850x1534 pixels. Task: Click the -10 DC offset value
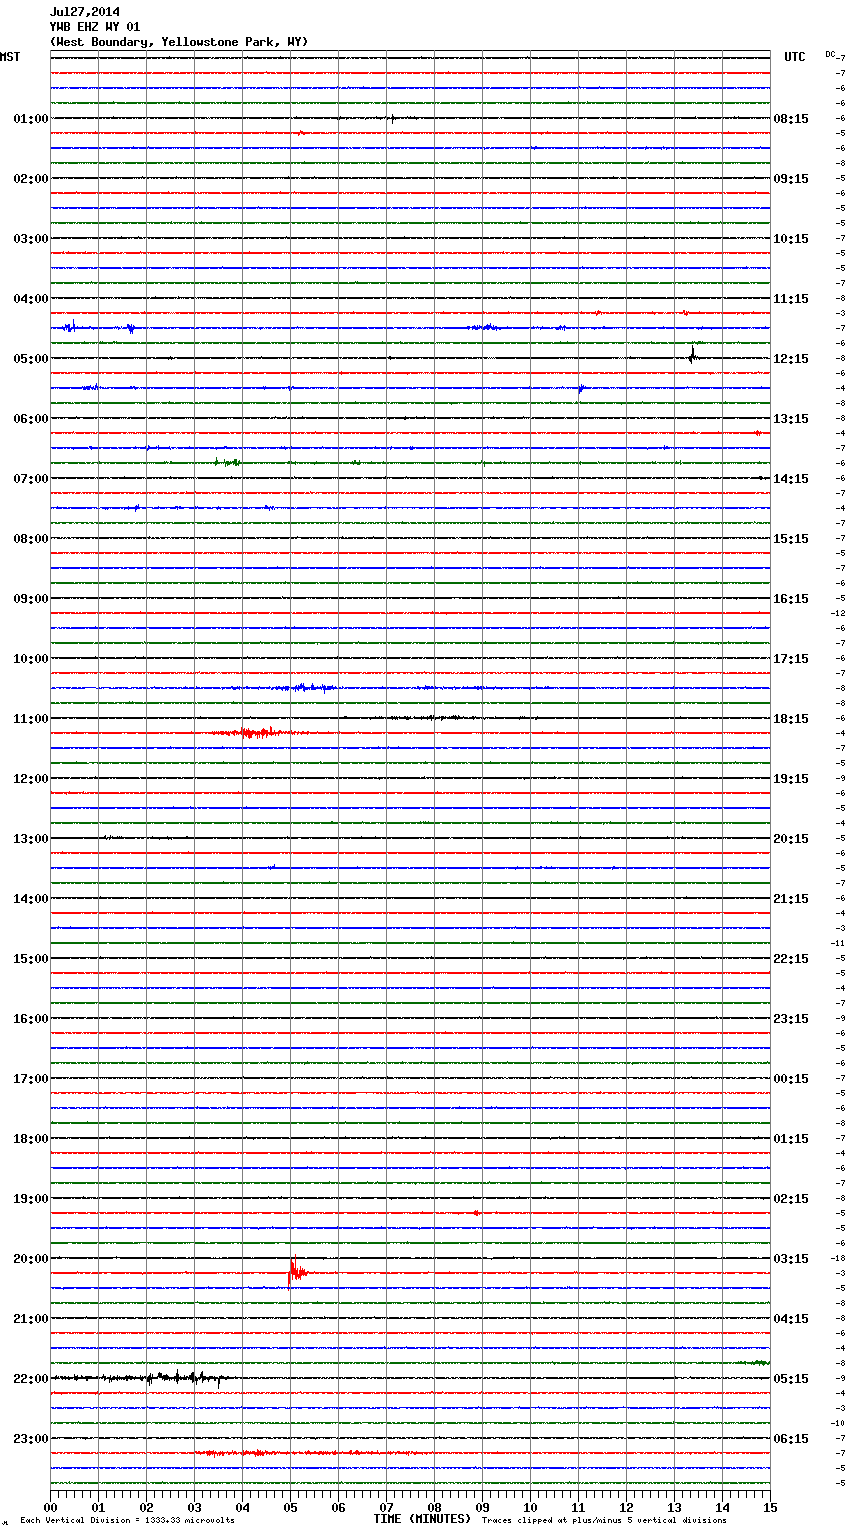click(x=839, y=1423)
